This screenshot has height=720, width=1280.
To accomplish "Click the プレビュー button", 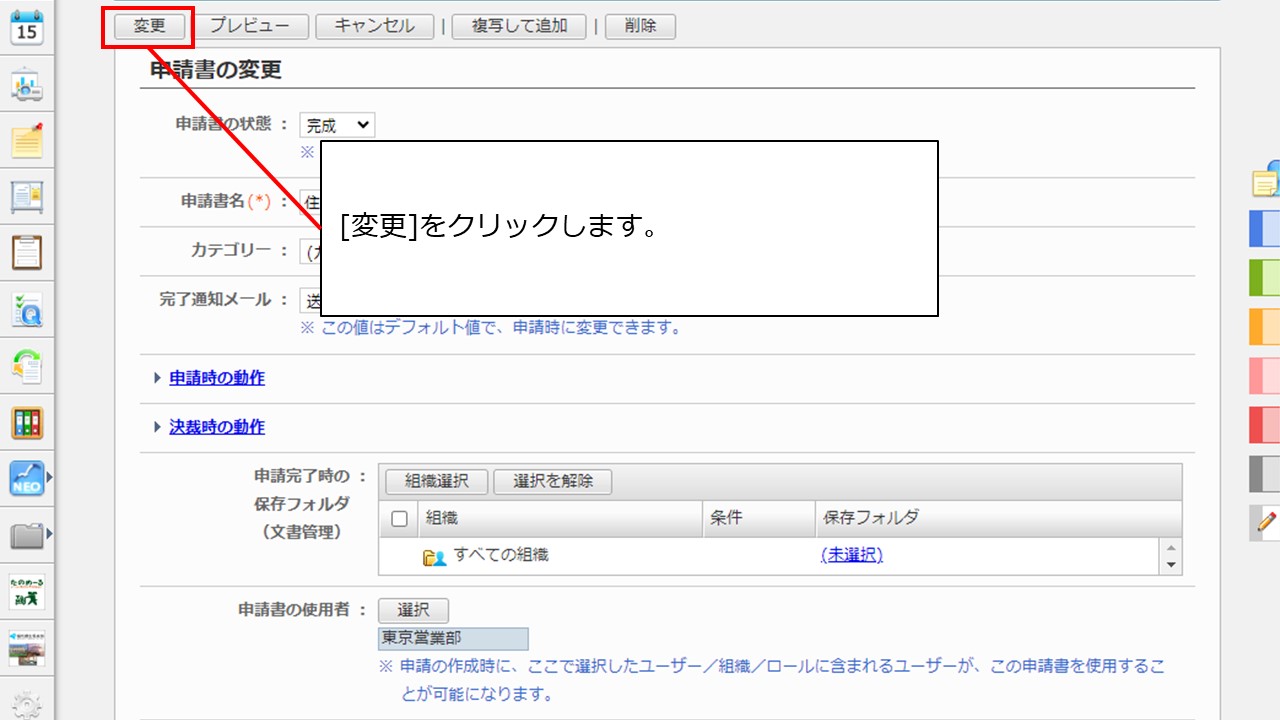I will point(250,26).
